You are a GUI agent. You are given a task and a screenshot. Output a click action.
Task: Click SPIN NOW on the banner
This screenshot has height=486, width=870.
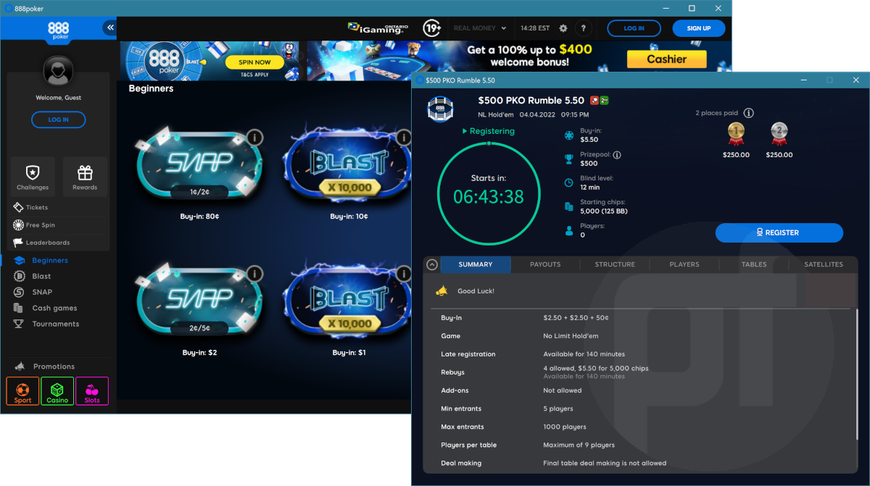tap(255, 62)
